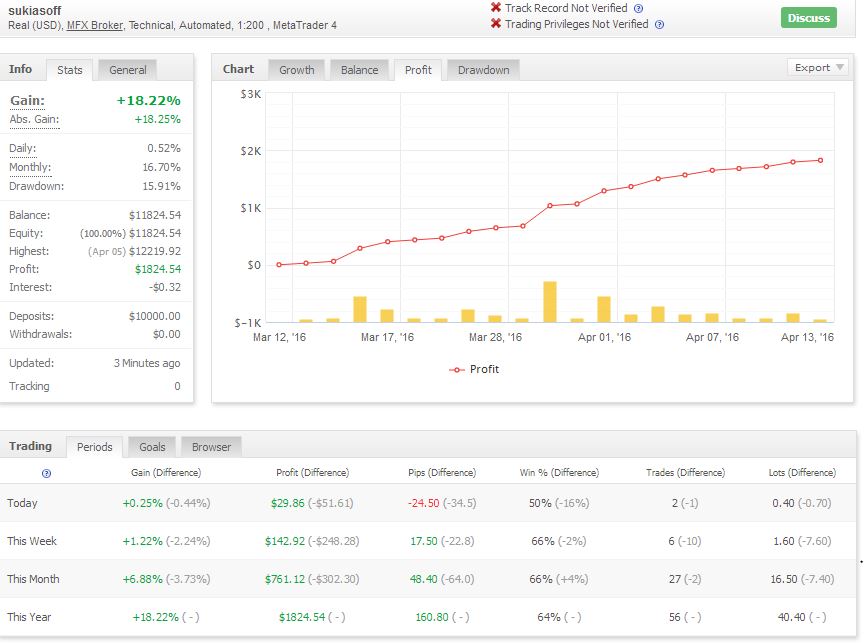
Task: Click the Abs. Gain label
Action: (34, 120)
